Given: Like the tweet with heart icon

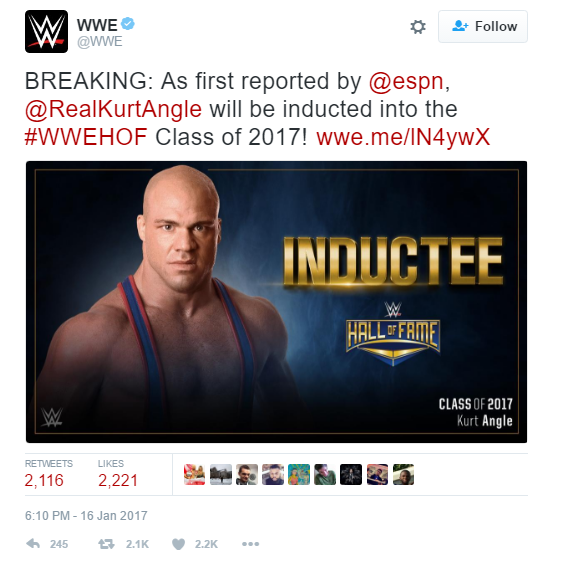Looking at the screenshot, I should 178,544.
